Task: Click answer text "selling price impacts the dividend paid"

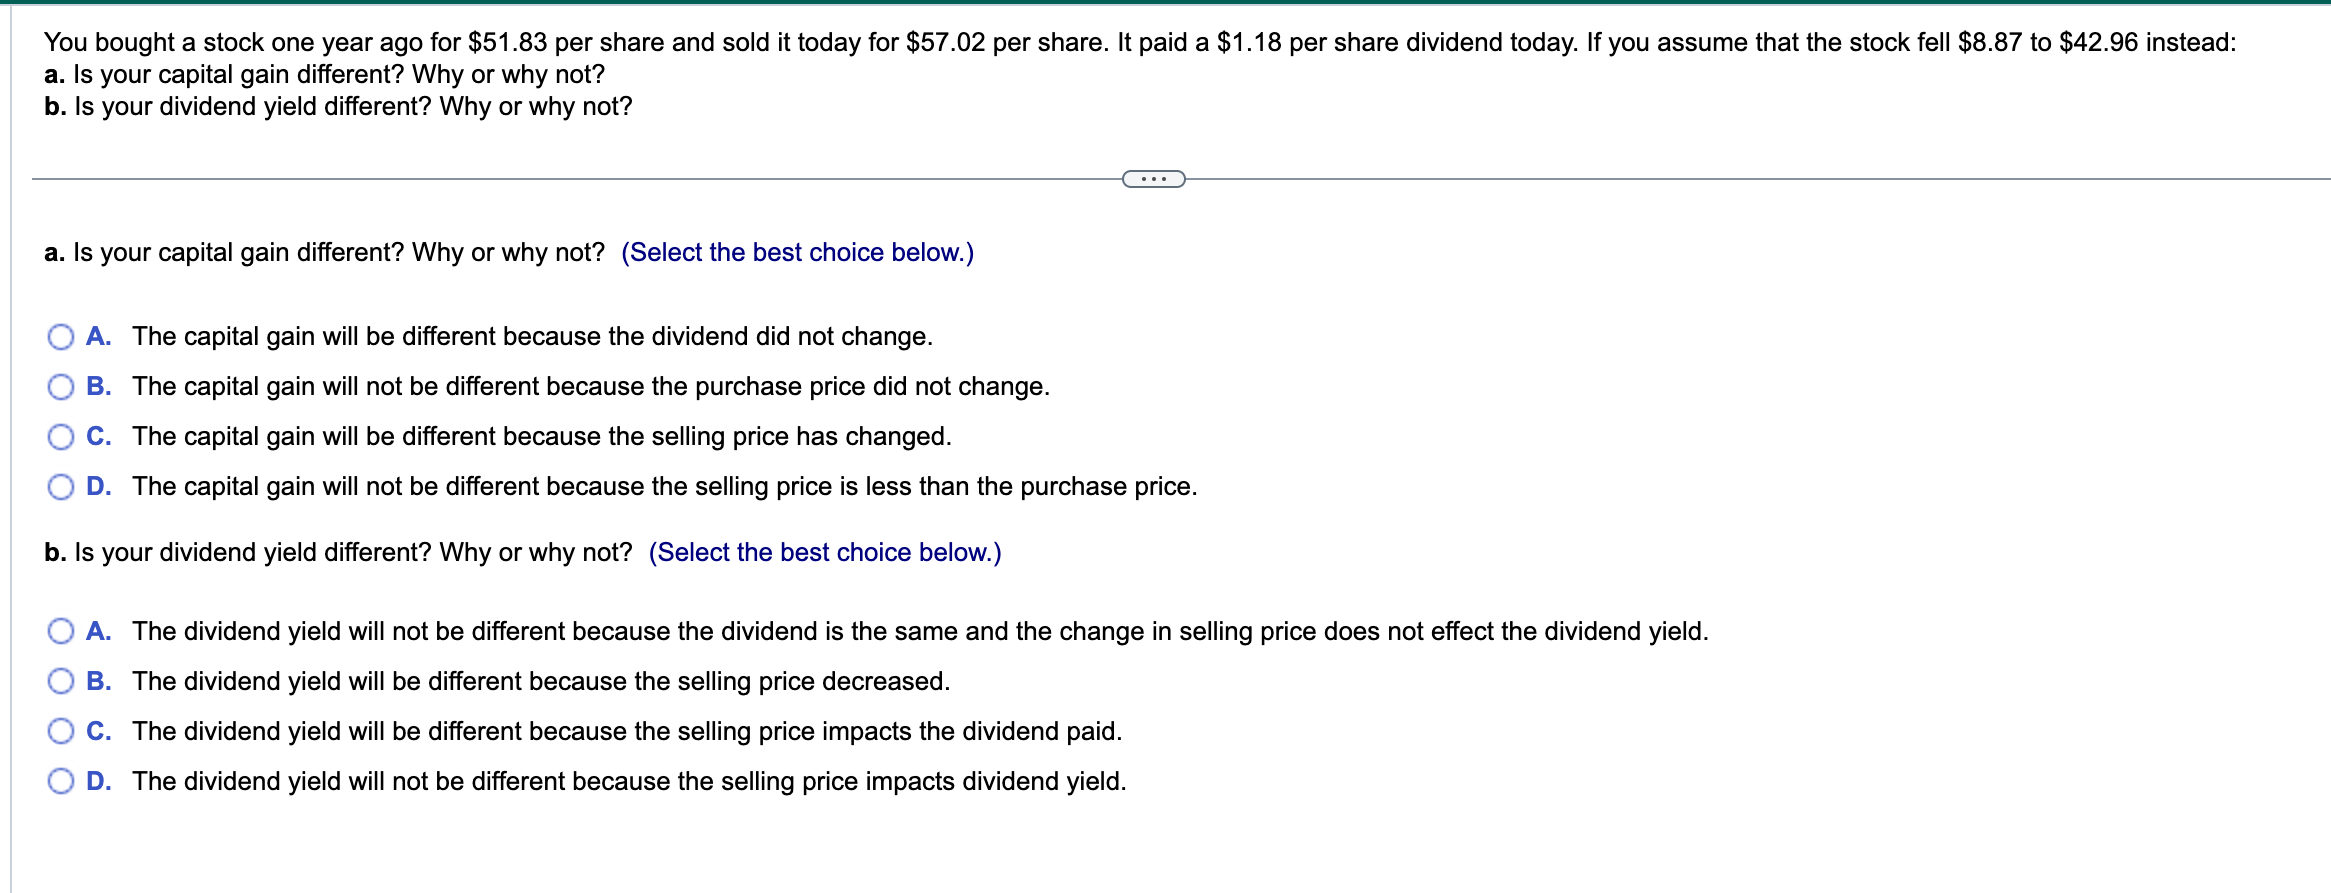Action: (x=626, y=731)
